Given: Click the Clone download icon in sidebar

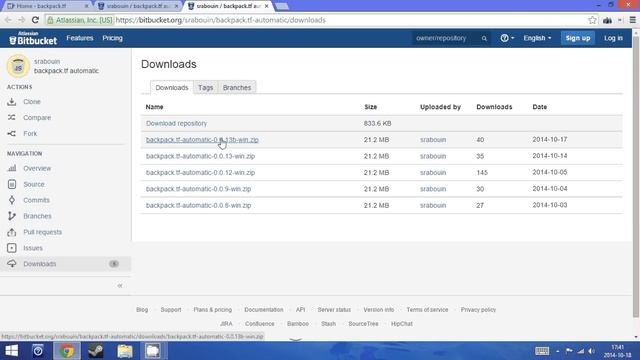Looking at the screenshot, I should click(11, 102).
